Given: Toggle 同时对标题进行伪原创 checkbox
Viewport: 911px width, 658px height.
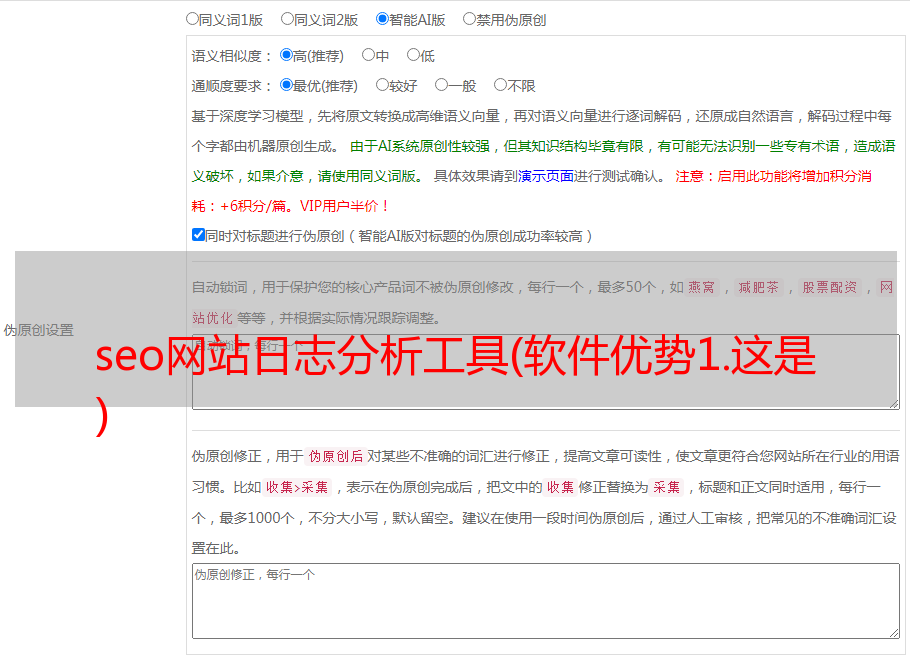Looking at the screenshot, I should point(198,235).
